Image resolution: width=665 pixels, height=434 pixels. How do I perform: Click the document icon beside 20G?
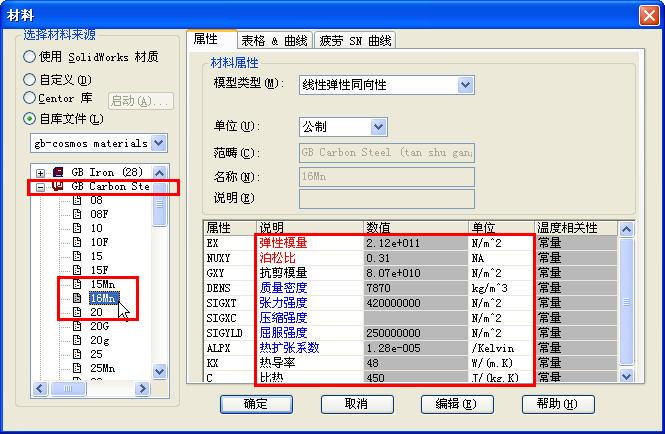coord(77,326)
